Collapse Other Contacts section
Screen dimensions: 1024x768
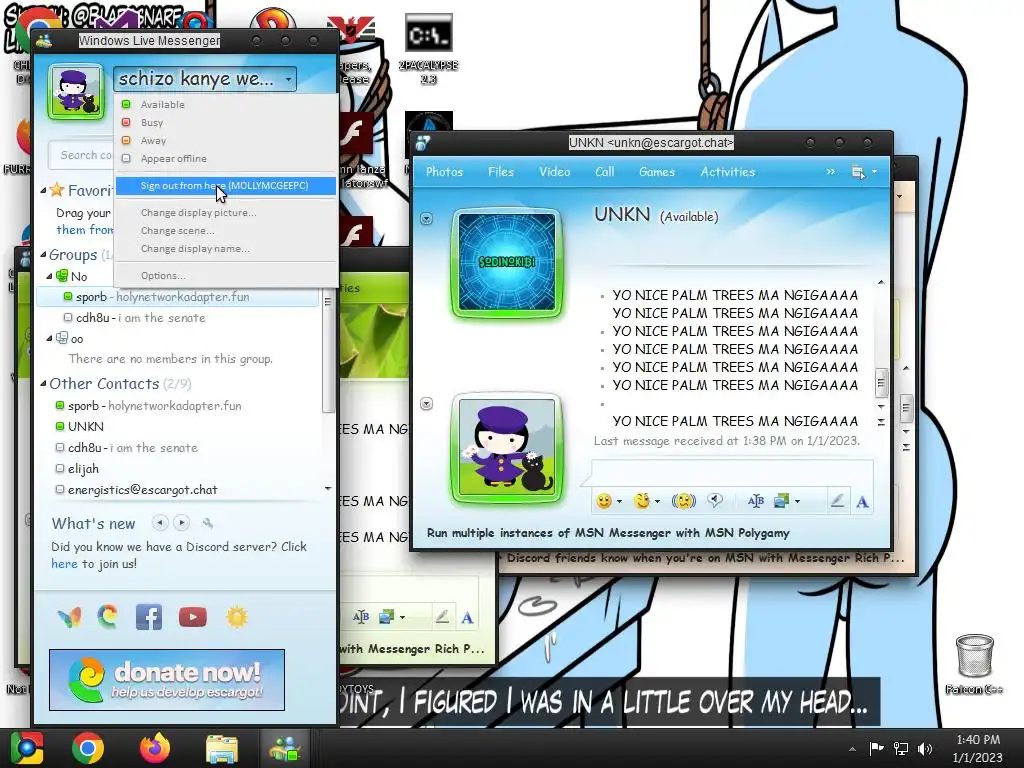pos(43,383)
